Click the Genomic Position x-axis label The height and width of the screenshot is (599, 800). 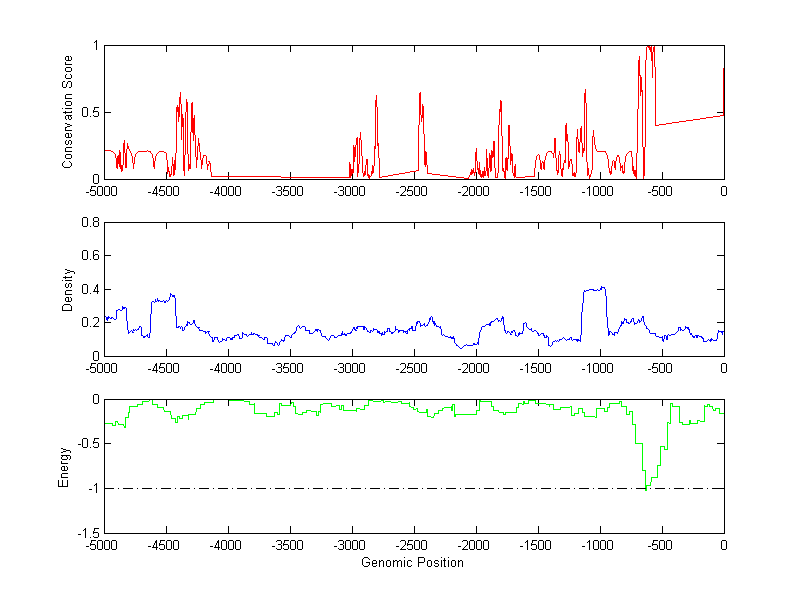(x=412, y=563)
